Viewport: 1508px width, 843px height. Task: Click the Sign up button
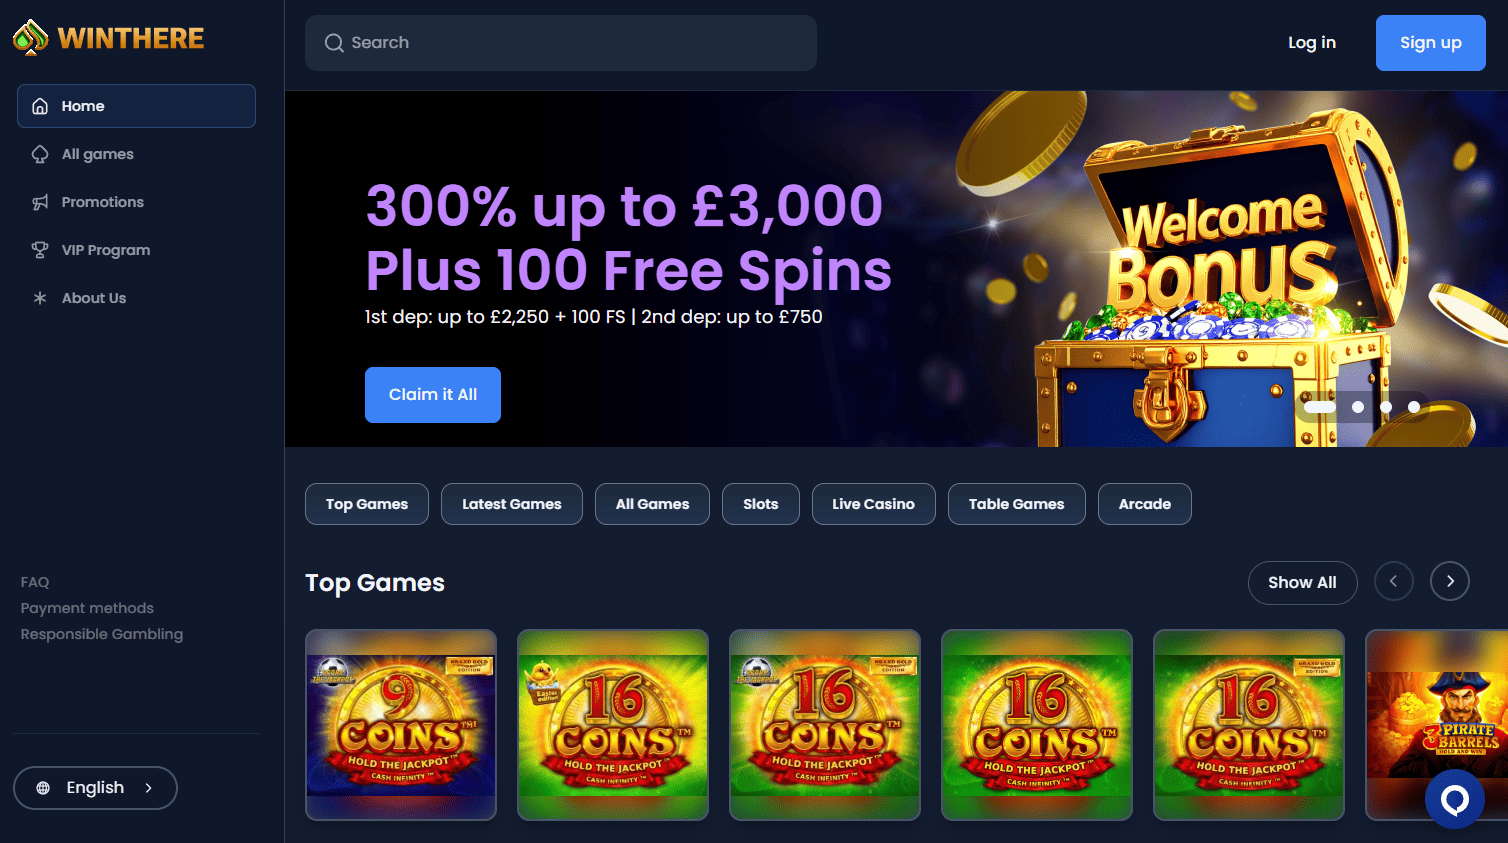[1431, 43]
